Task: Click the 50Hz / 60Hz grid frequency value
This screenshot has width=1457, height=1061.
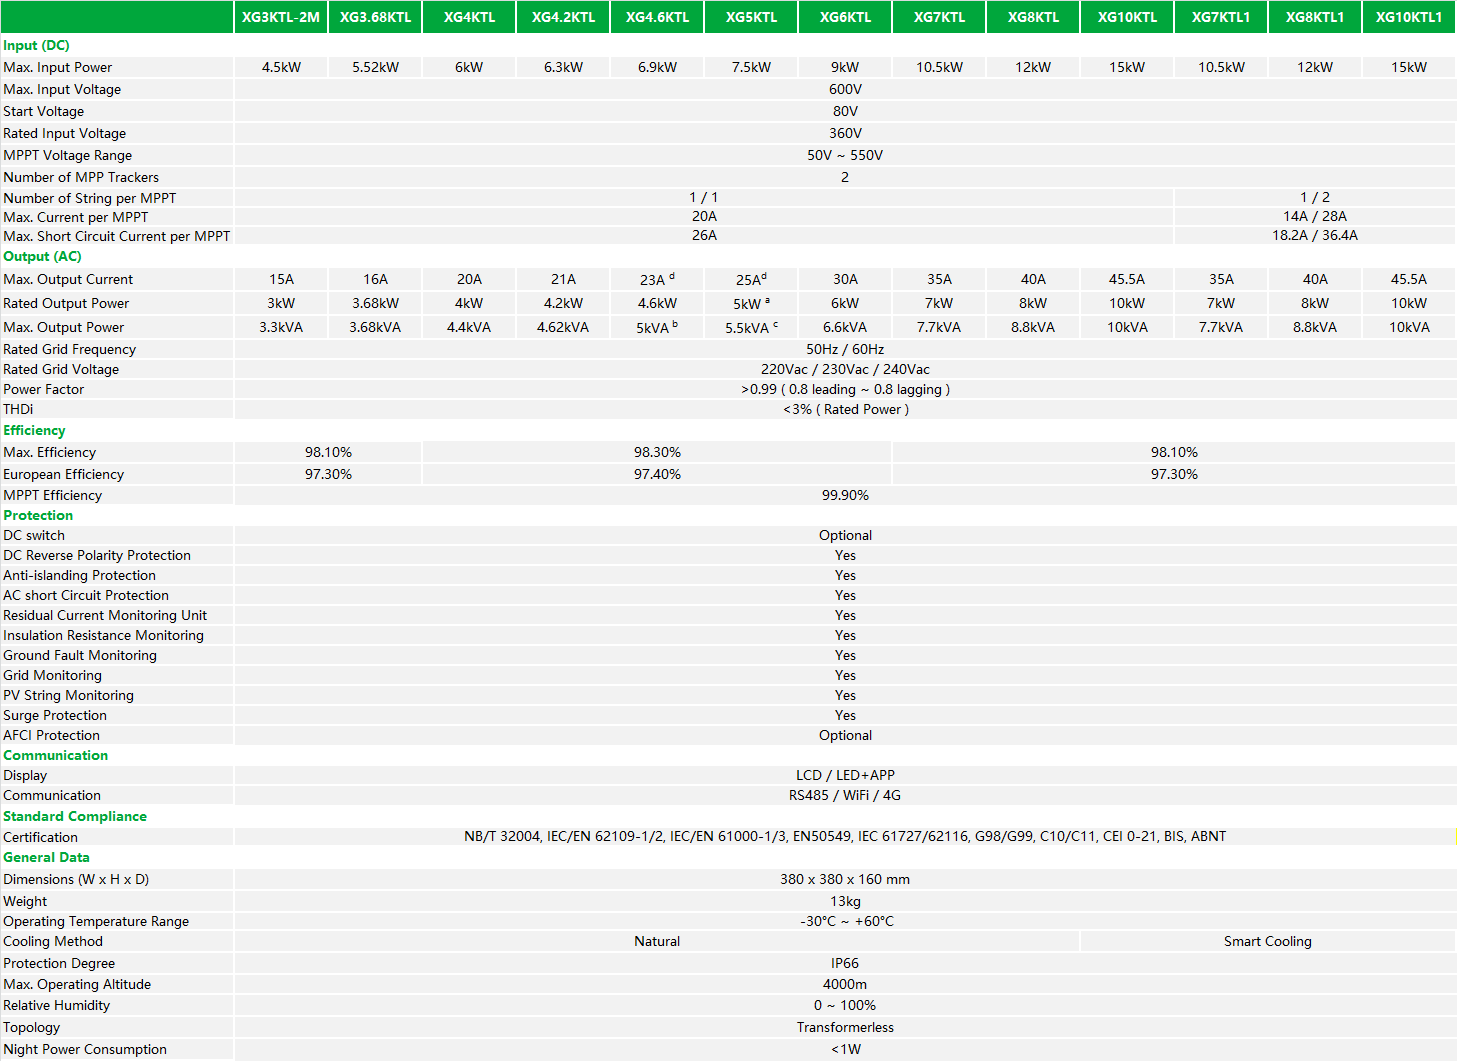Action: pyautogui.click(x=845, y=349)
